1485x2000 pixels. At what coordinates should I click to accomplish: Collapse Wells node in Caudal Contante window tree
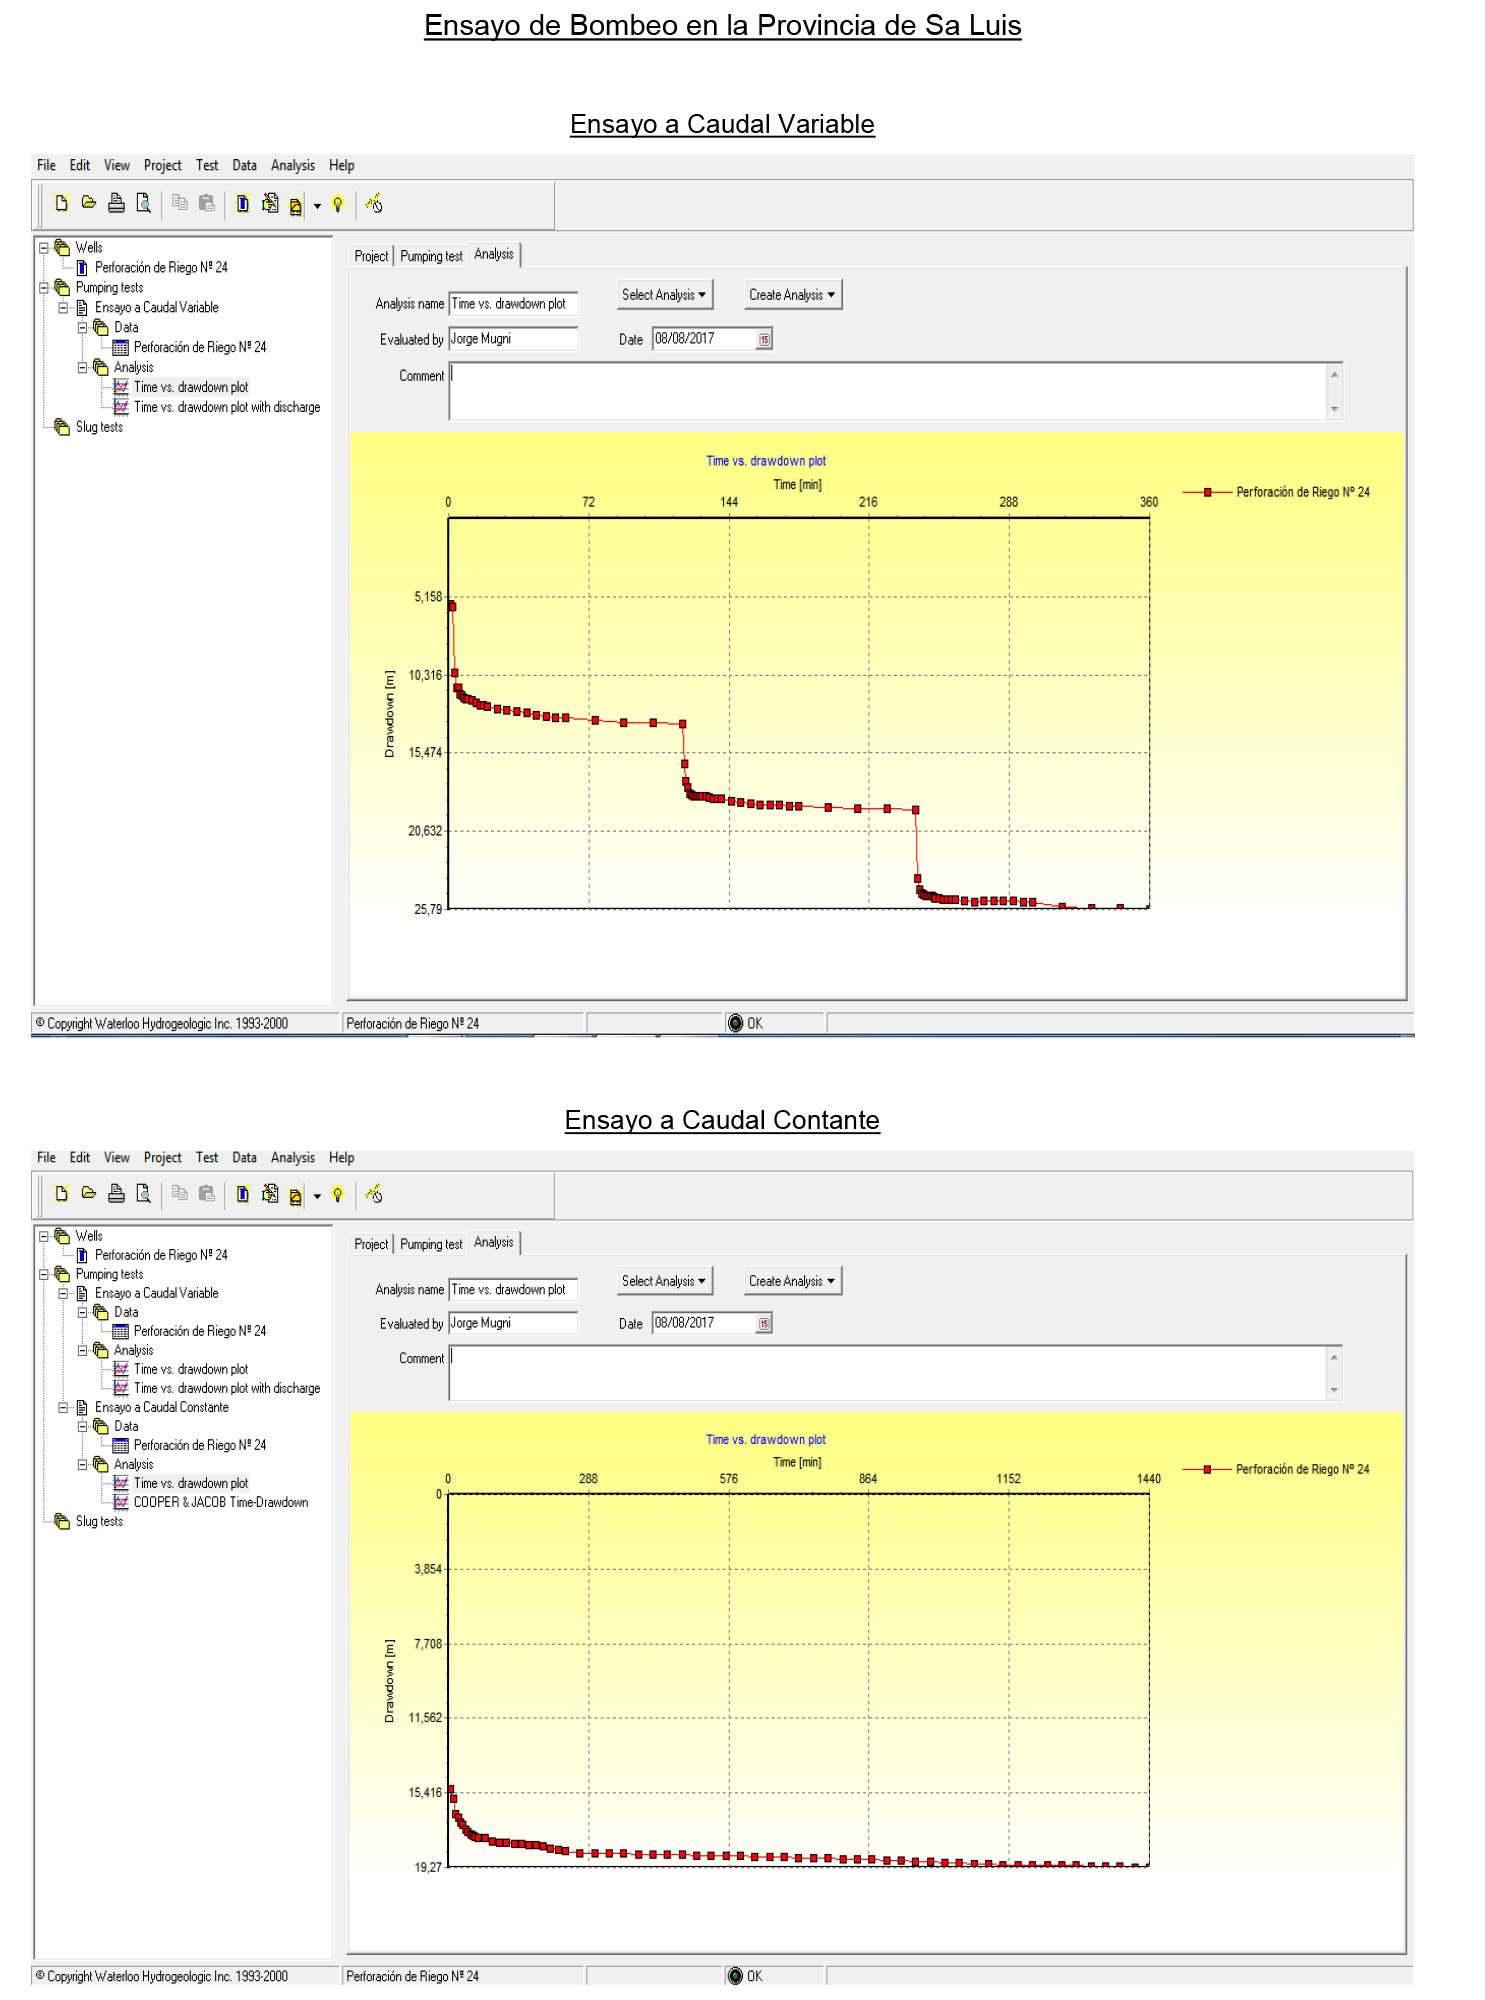tap(44, 1236)
